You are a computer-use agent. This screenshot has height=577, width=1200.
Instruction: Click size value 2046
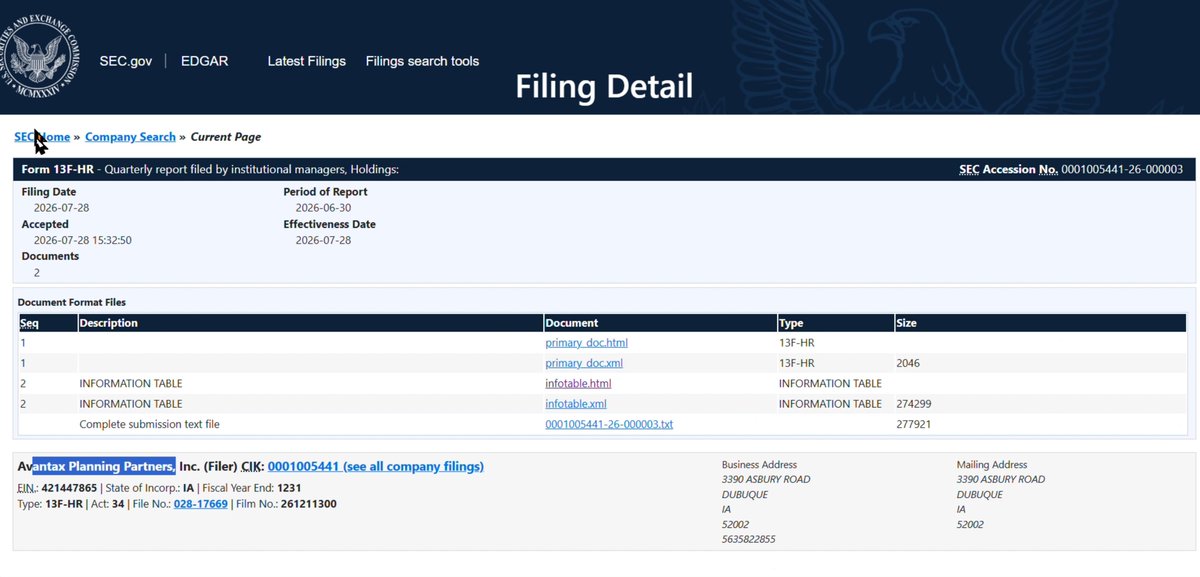tap(908, 363)
